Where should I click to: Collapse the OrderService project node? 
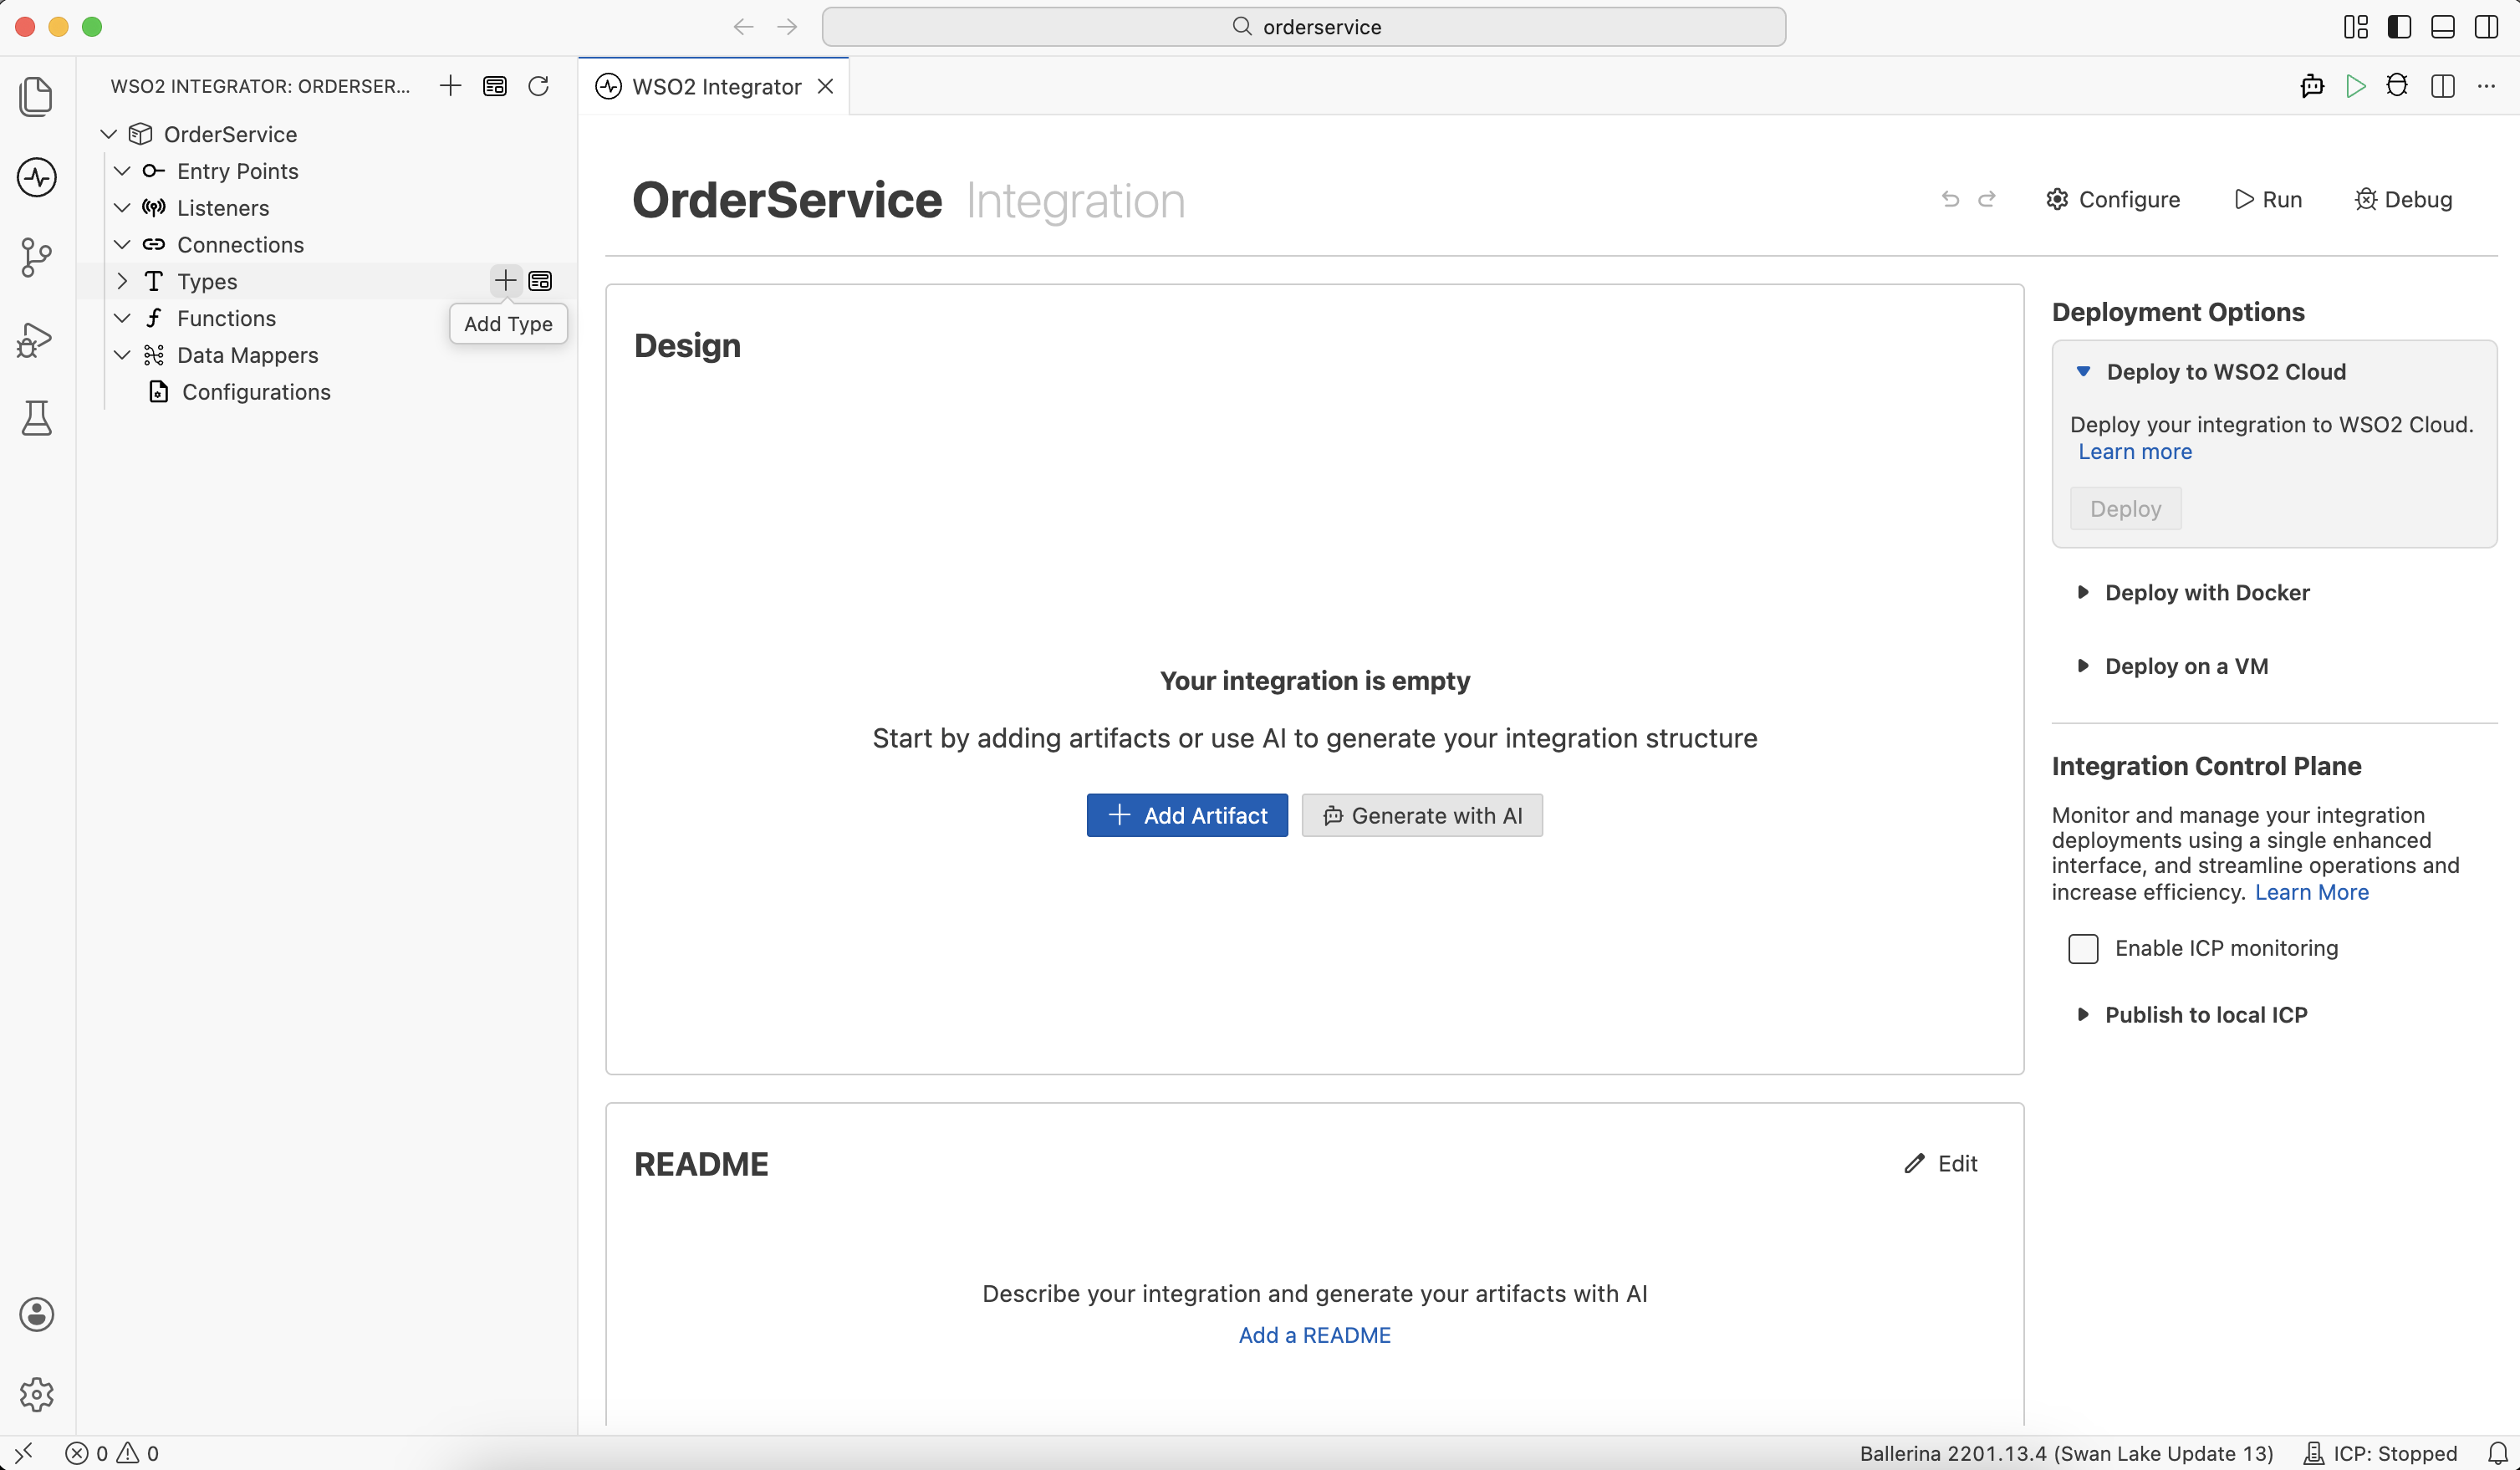(109, 134)
